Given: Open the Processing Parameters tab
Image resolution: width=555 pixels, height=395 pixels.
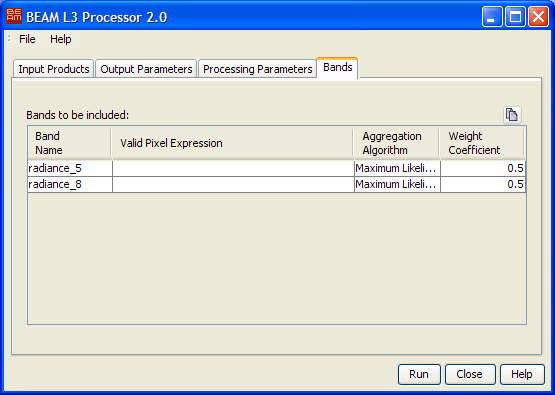Looking at the screenshot, I should 257,69.
